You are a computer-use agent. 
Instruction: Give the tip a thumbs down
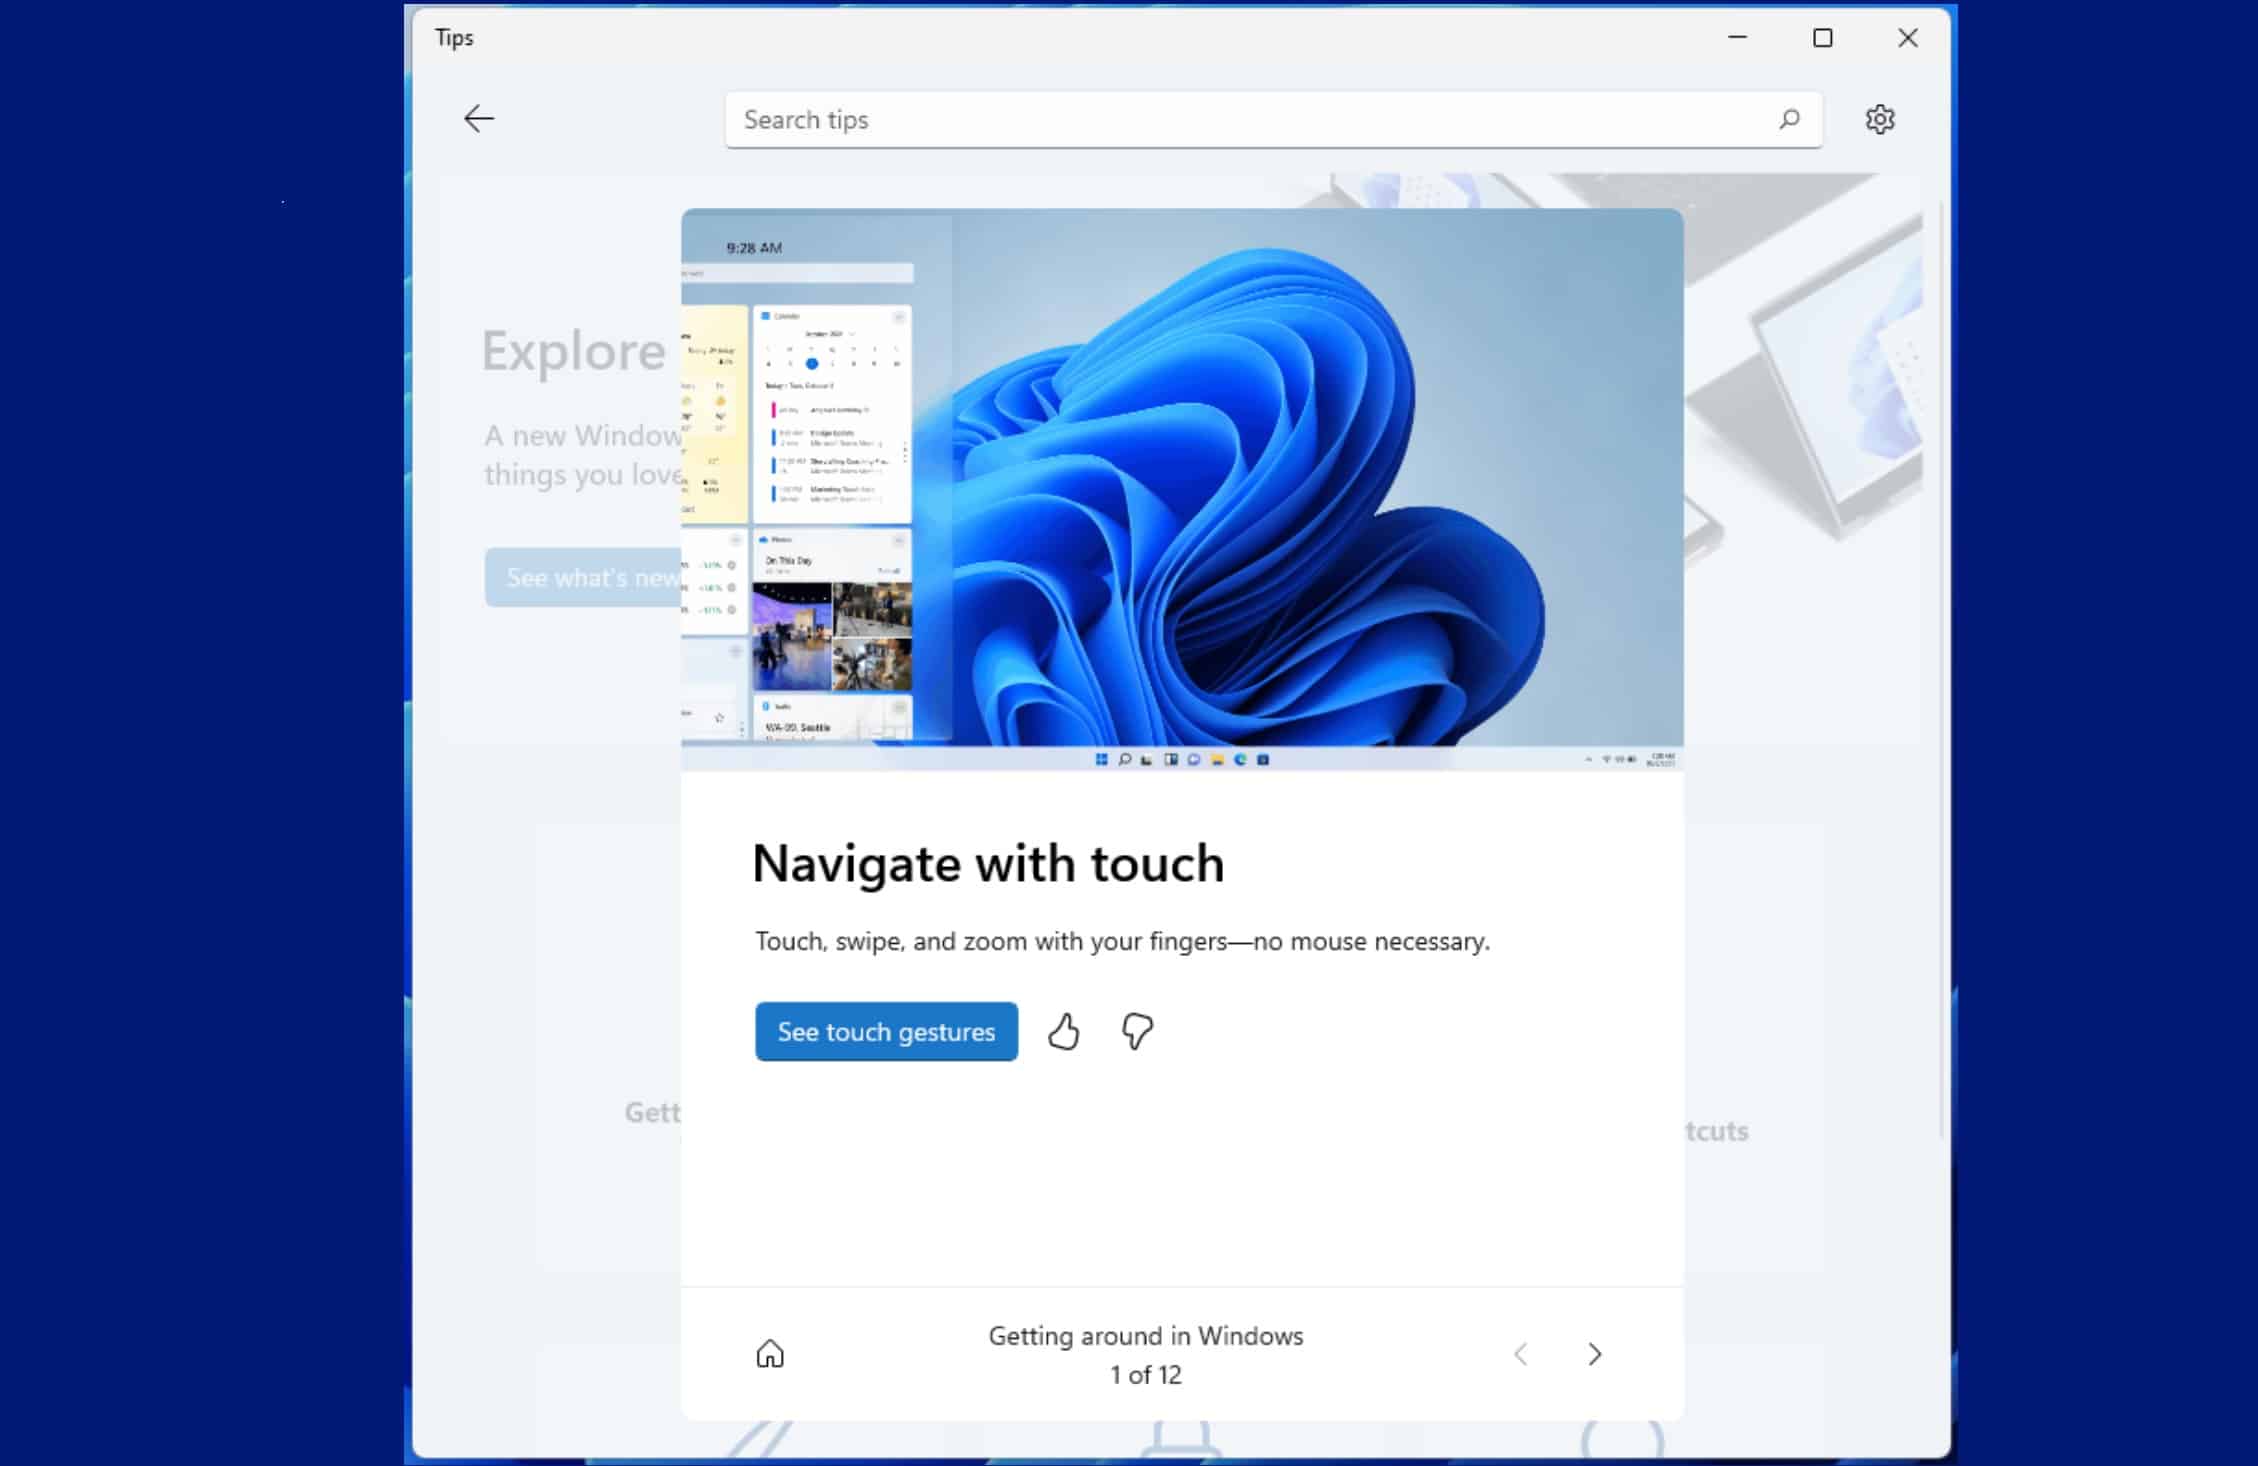[1137, 1031]
